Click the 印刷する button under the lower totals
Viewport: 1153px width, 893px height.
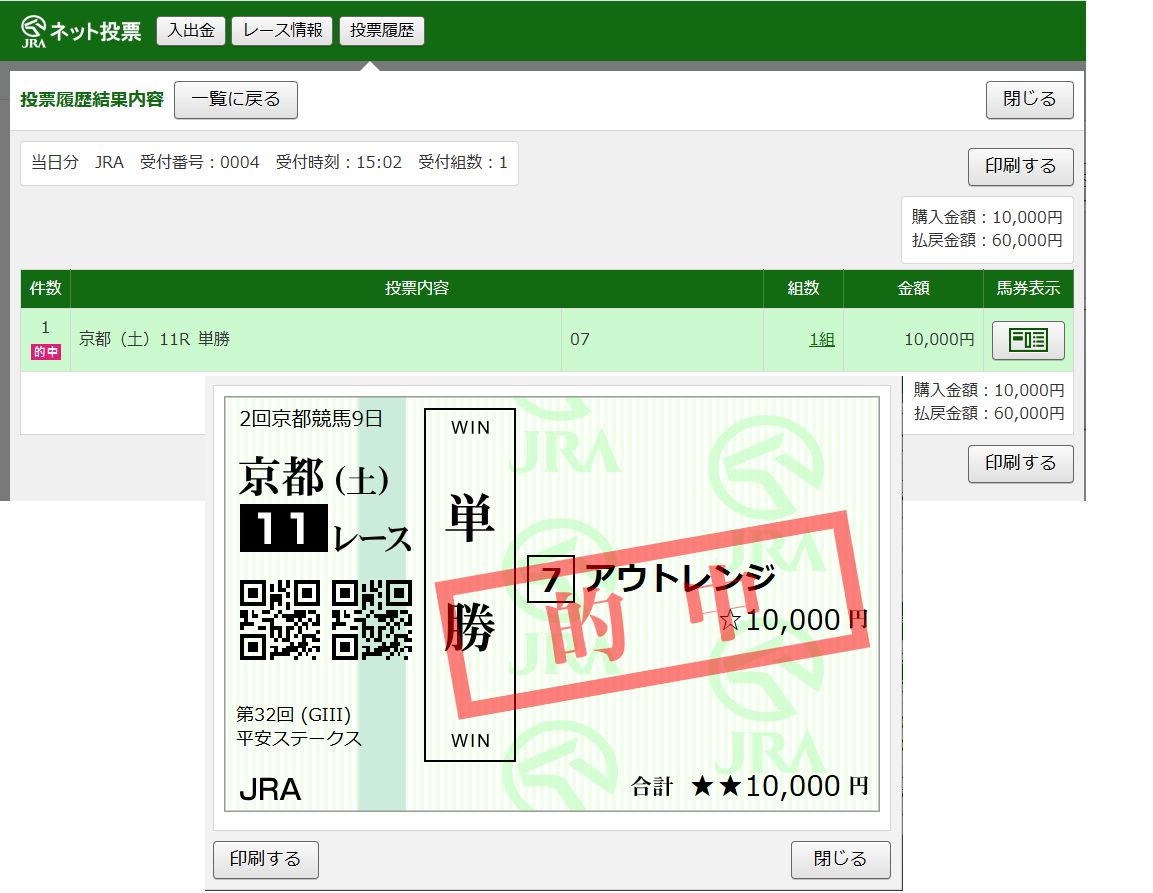1021,463
